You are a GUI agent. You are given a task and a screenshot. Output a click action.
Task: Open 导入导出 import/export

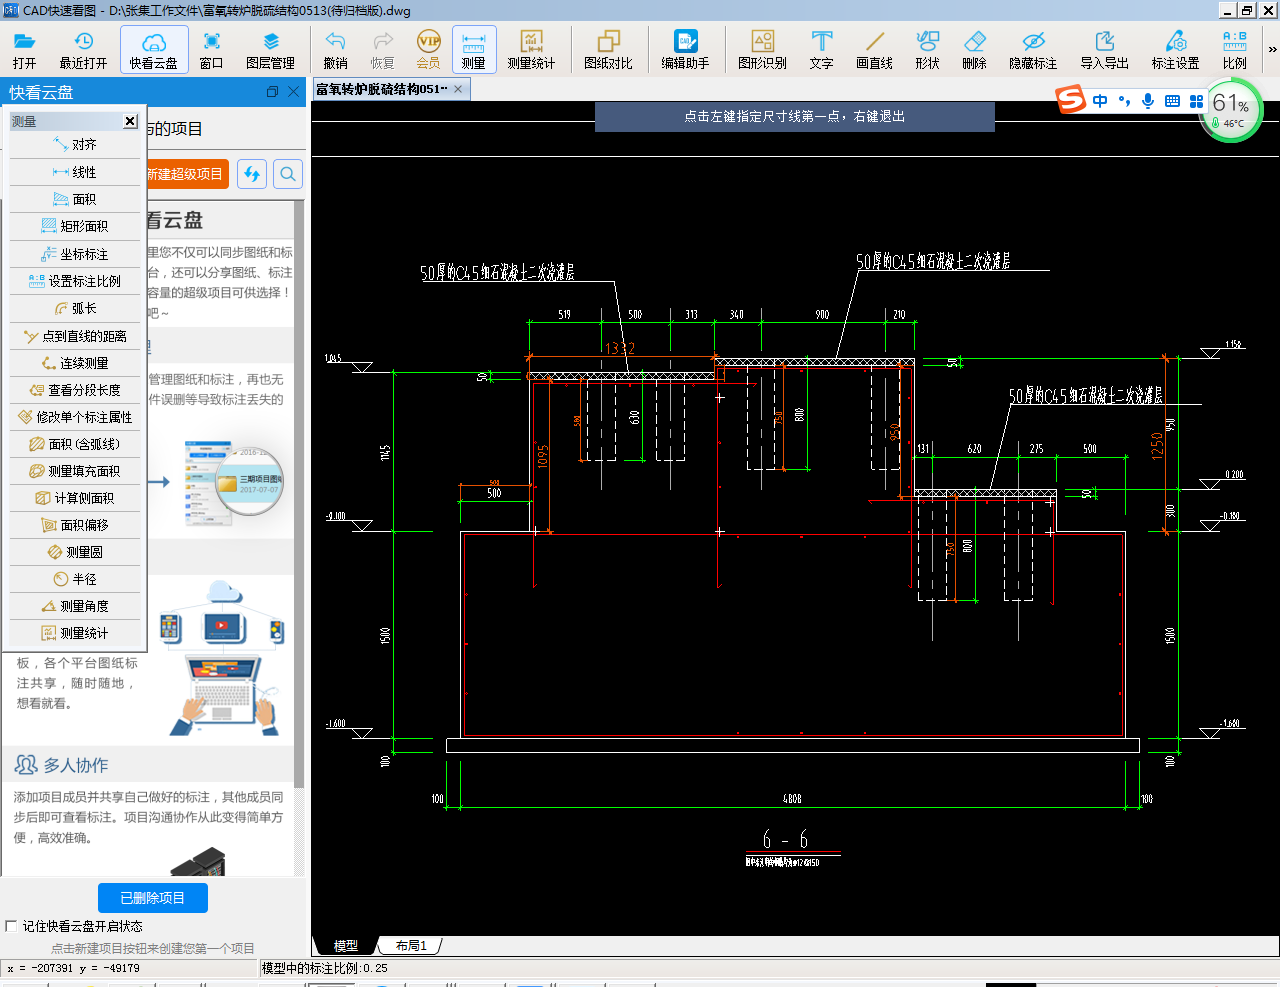click(1104, 50)
